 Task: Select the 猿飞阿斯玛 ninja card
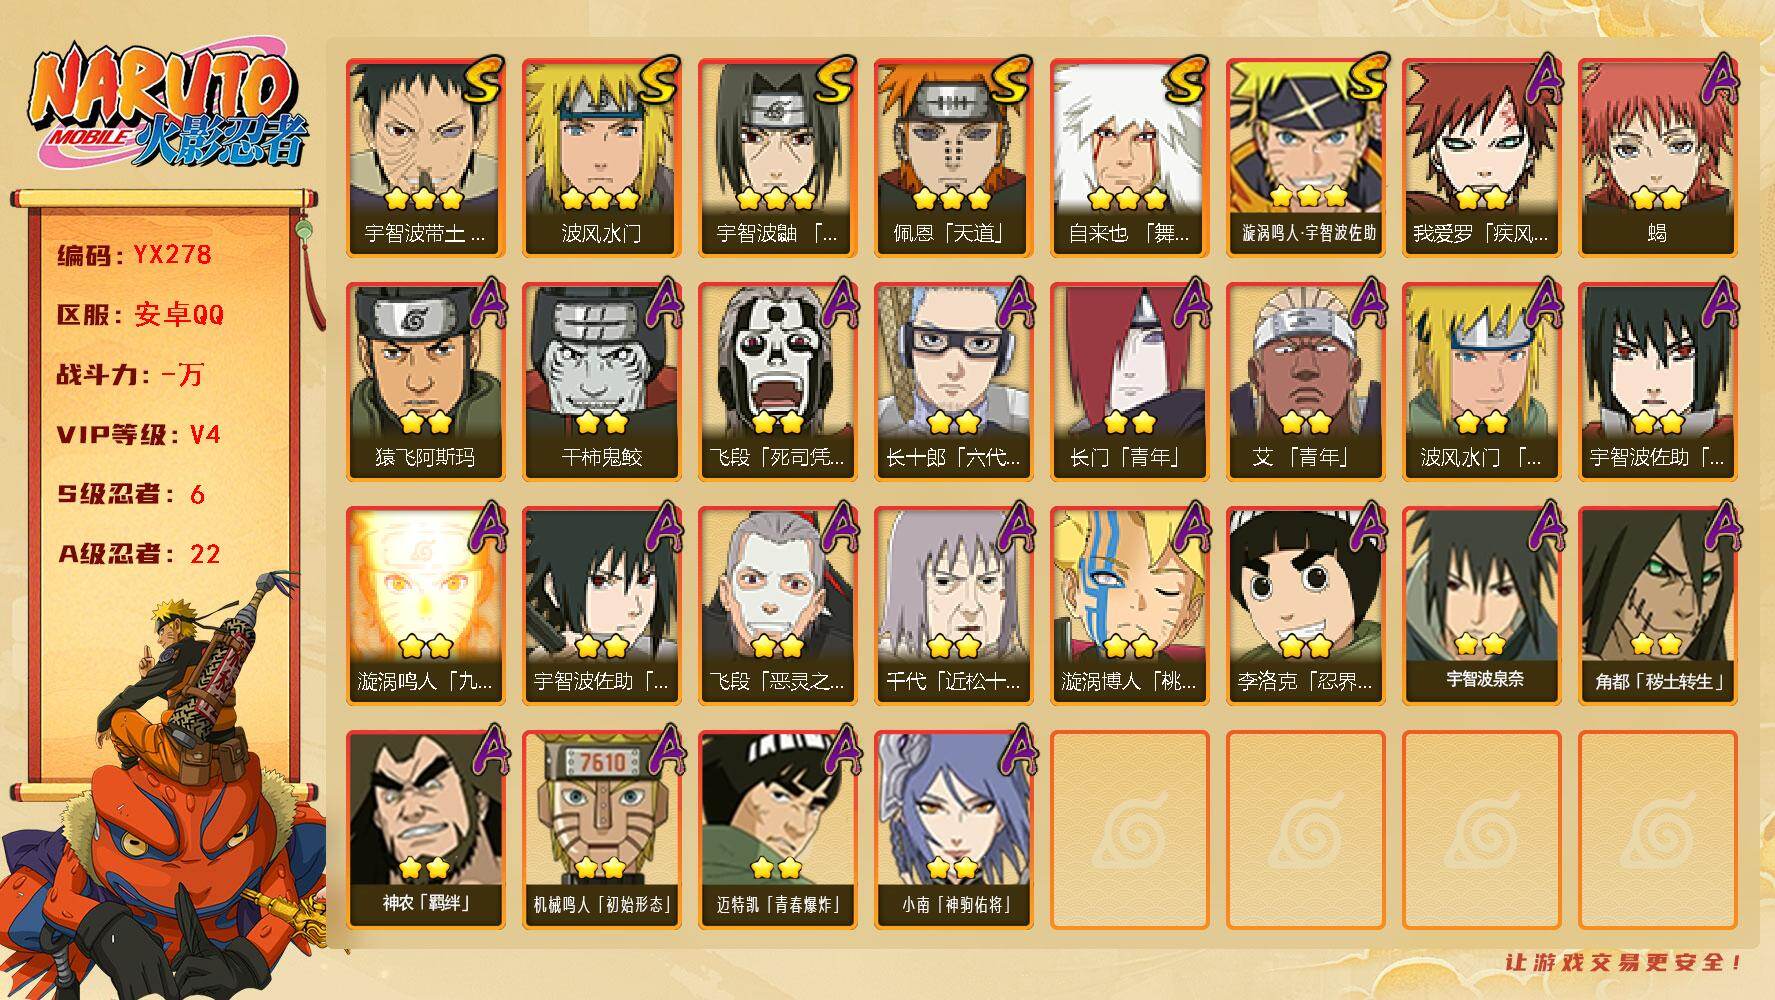pyautogui.click(x=425, y=381)
